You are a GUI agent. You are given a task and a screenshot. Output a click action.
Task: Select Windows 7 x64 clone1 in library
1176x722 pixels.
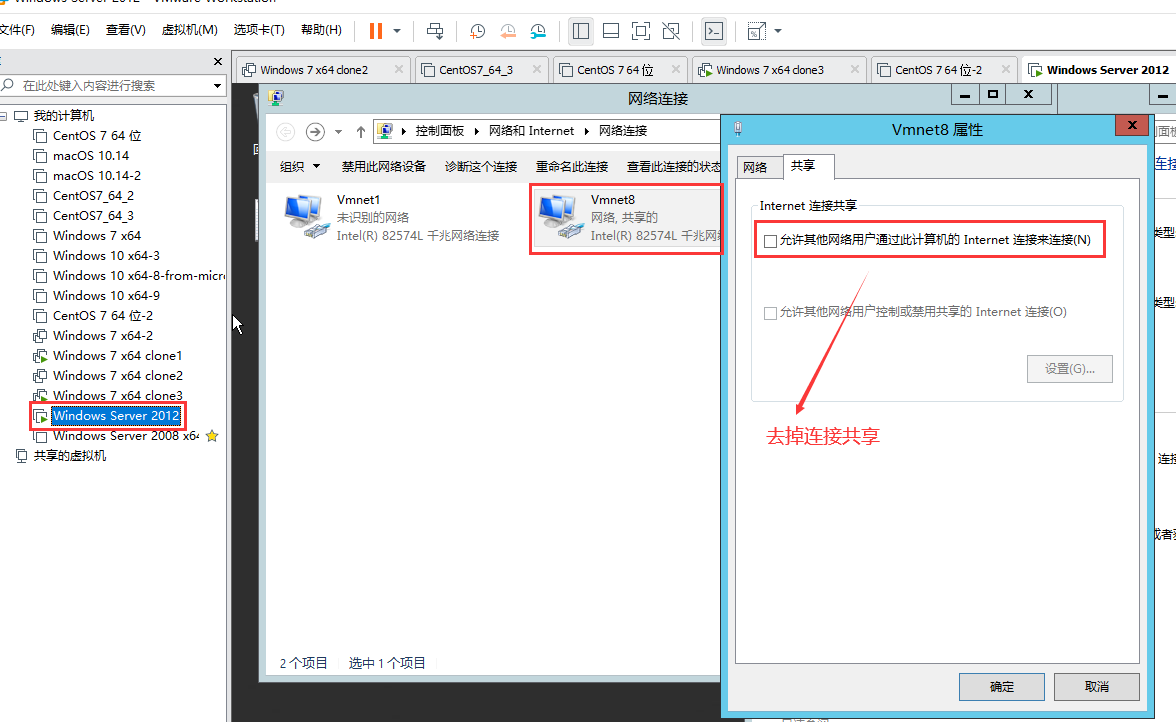pyautogui.click(x=117, y=355)
